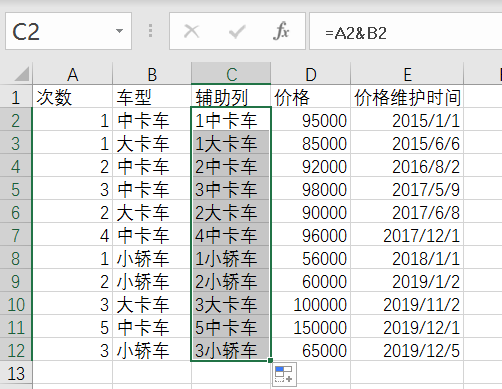Select cell C12 showing 3小轿车
This screenshot has width=502, height=389.
tap(231, 349)
